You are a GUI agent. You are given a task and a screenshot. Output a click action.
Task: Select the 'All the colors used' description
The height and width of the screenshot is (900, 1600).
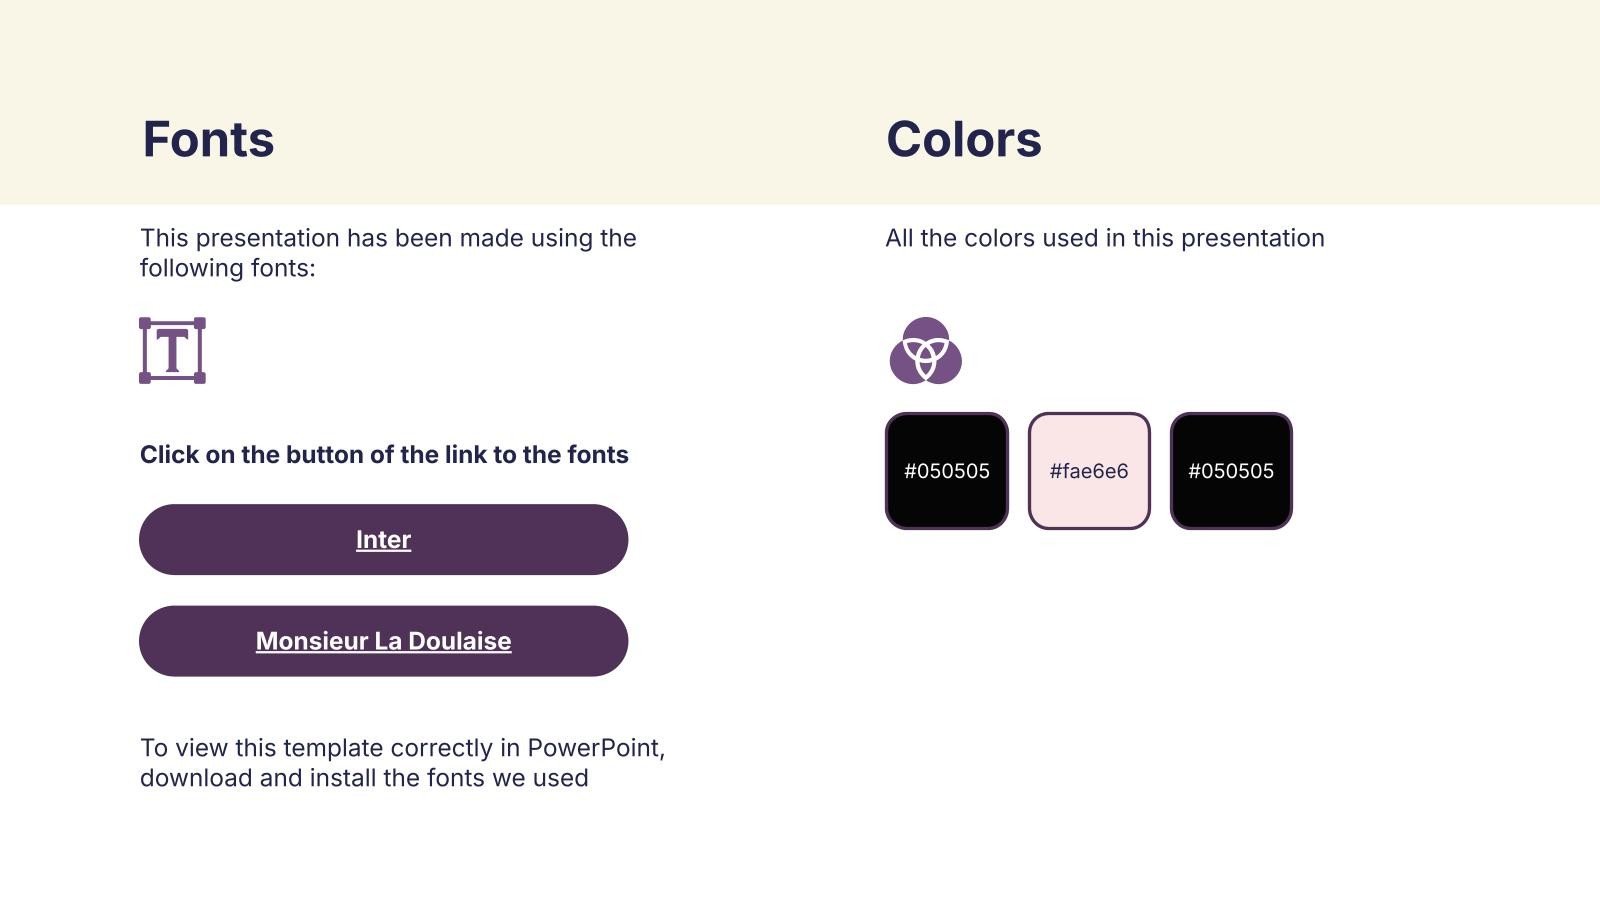click(x=1104, y=238)
